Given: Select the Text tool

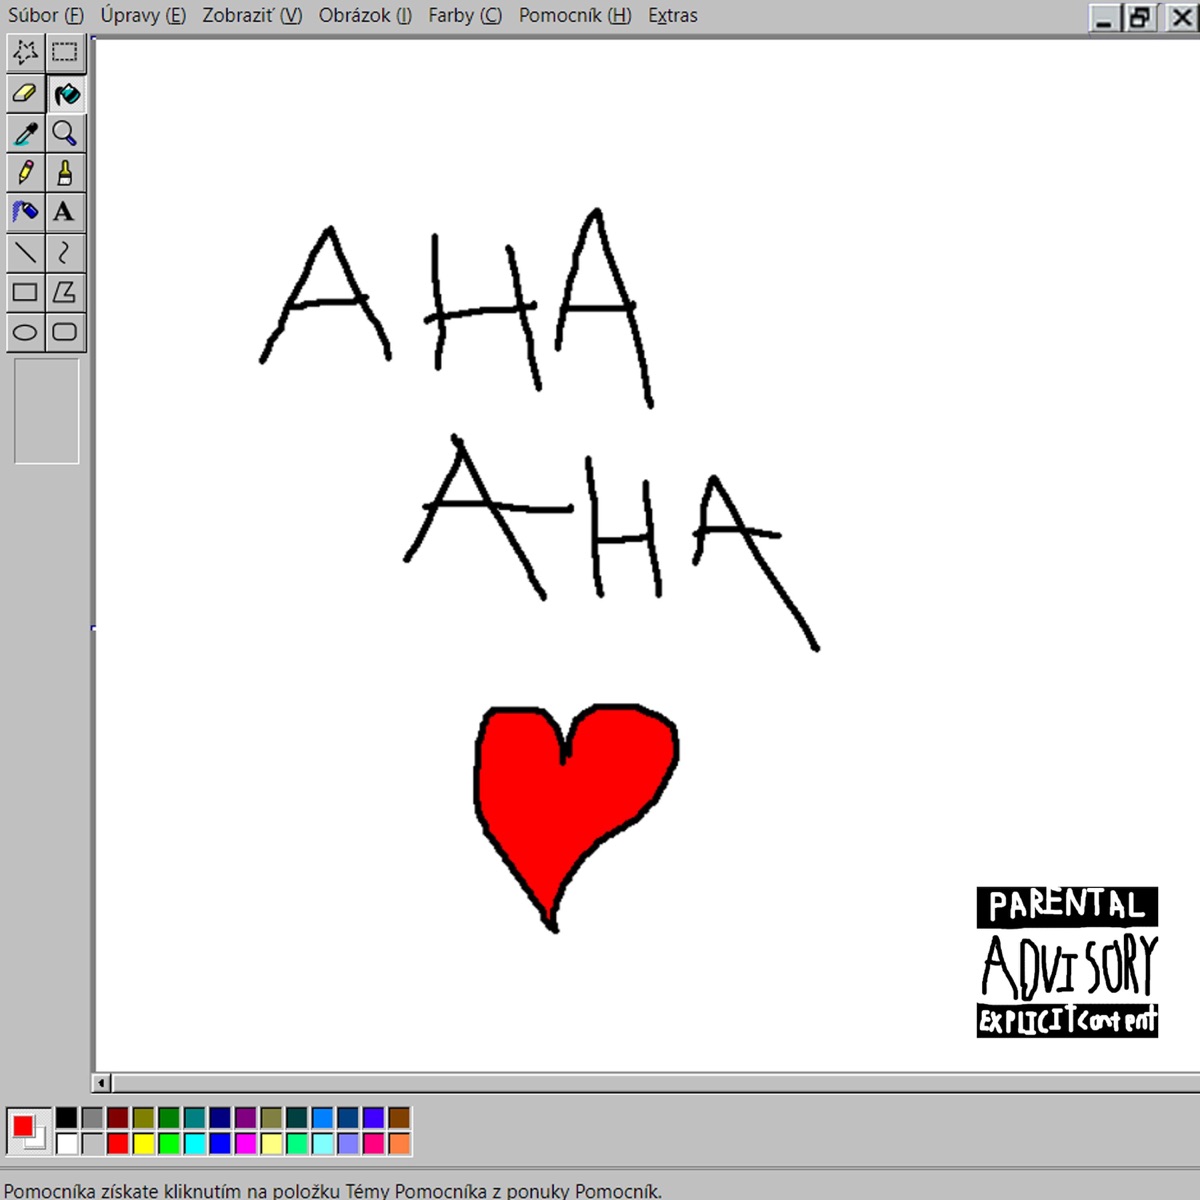Looking at the screenshot, I should pos(66,211).
